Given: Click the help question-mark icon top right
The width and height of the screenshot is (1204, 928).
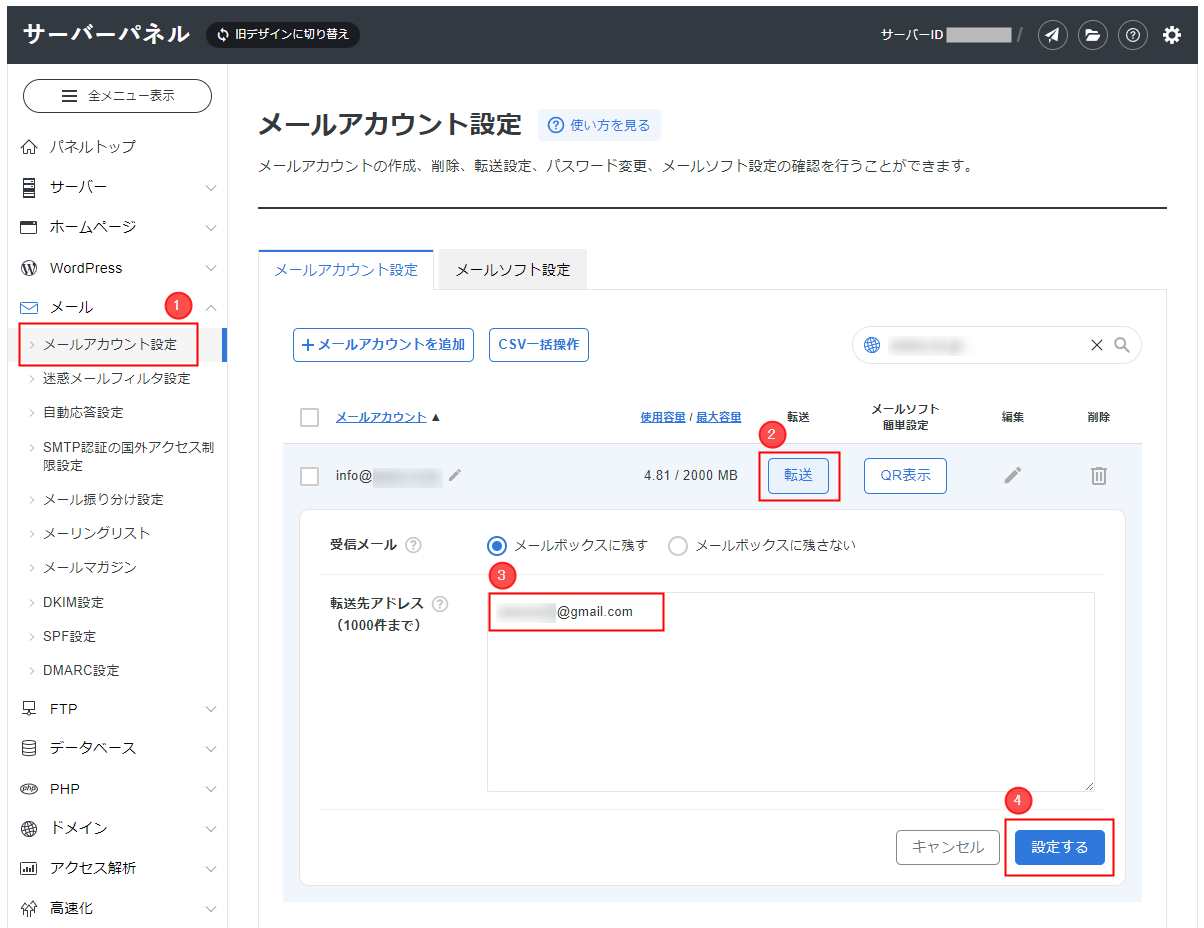Looking at the screenshot, I should [1132, 35].
